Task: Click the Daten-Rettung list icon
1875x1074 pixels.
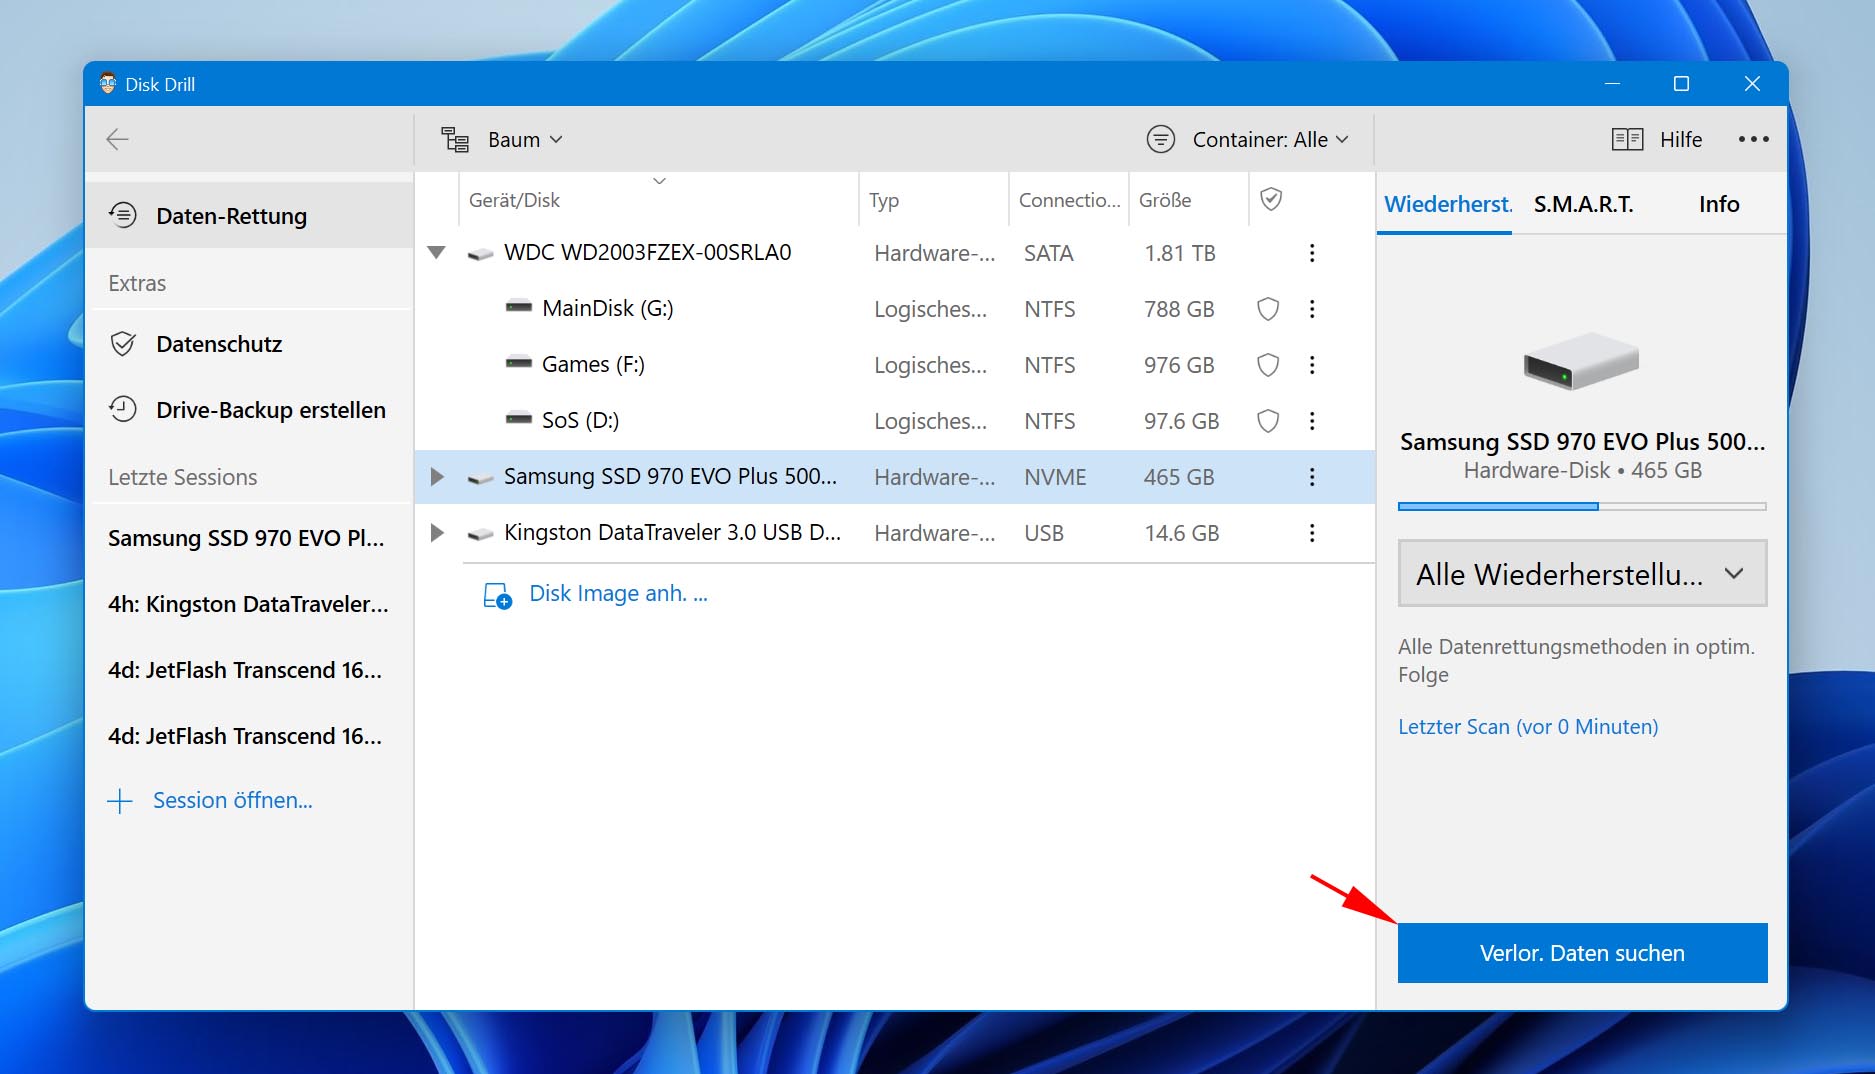Action: tap(123, 214)
